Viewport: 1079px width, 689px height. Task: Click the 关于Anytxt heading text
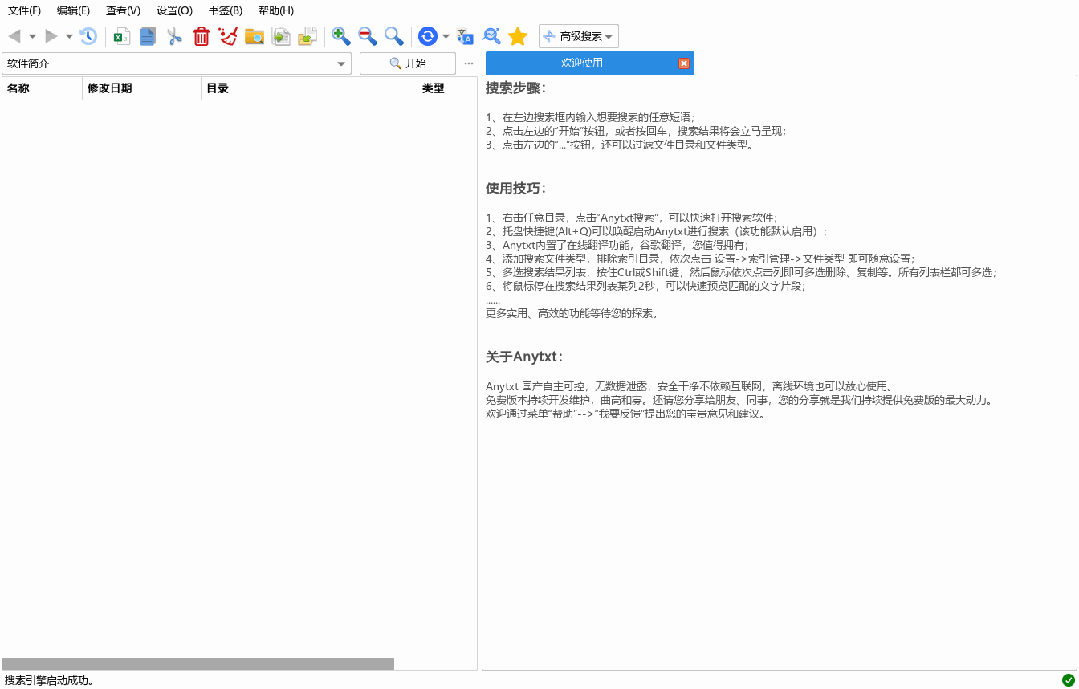525,357
